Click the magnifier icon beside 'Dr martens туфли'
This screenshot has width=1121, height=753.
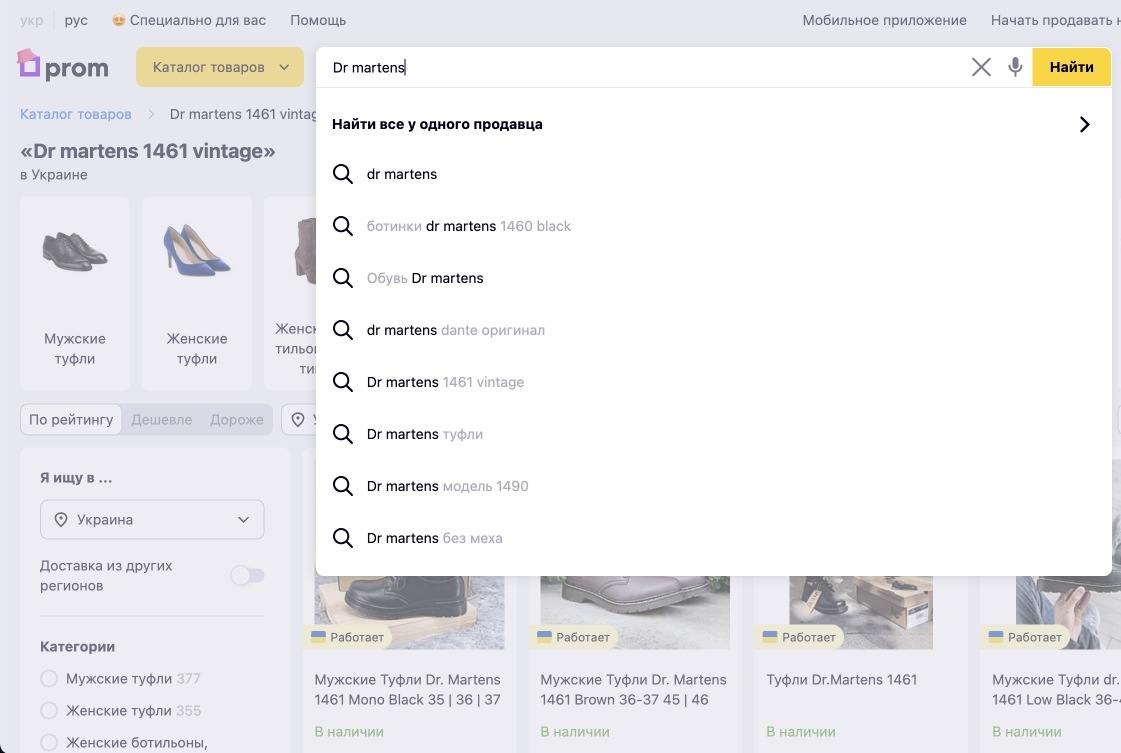tap(343, 434)
